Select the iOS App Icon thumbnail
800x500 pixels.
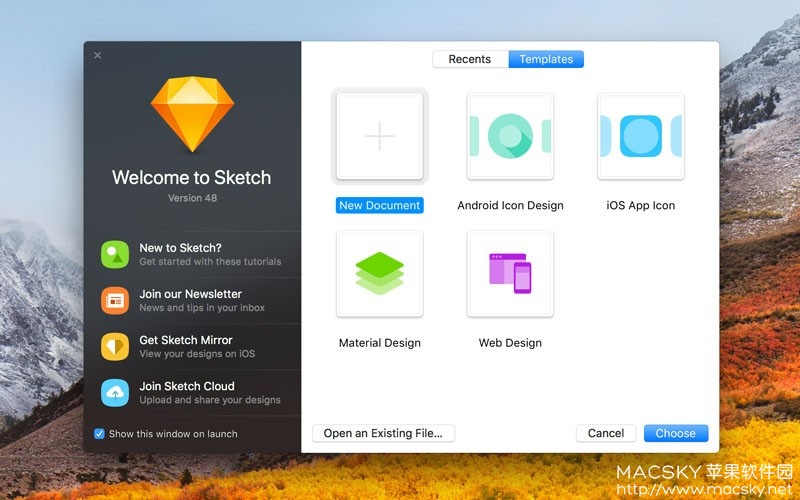(x=641, y=136)
